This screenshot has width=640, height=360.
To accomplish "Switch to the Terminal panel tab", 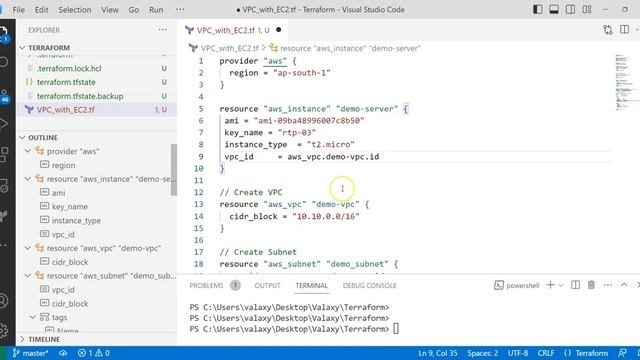I will [311, 285].
